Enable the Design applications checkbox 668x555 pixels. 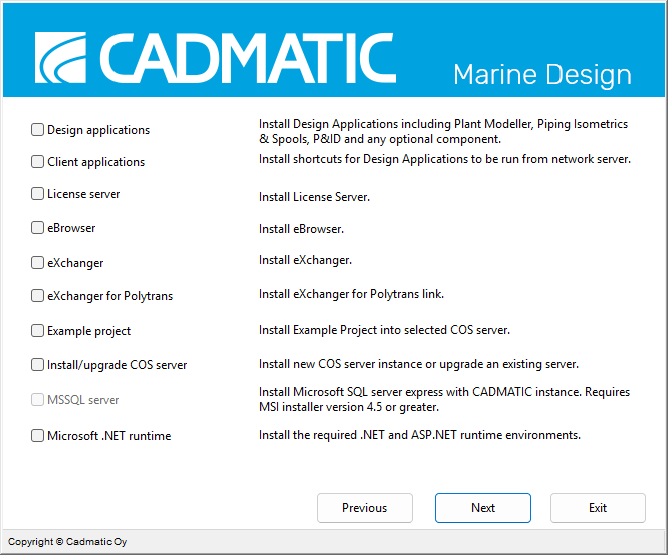pos(38,130)
